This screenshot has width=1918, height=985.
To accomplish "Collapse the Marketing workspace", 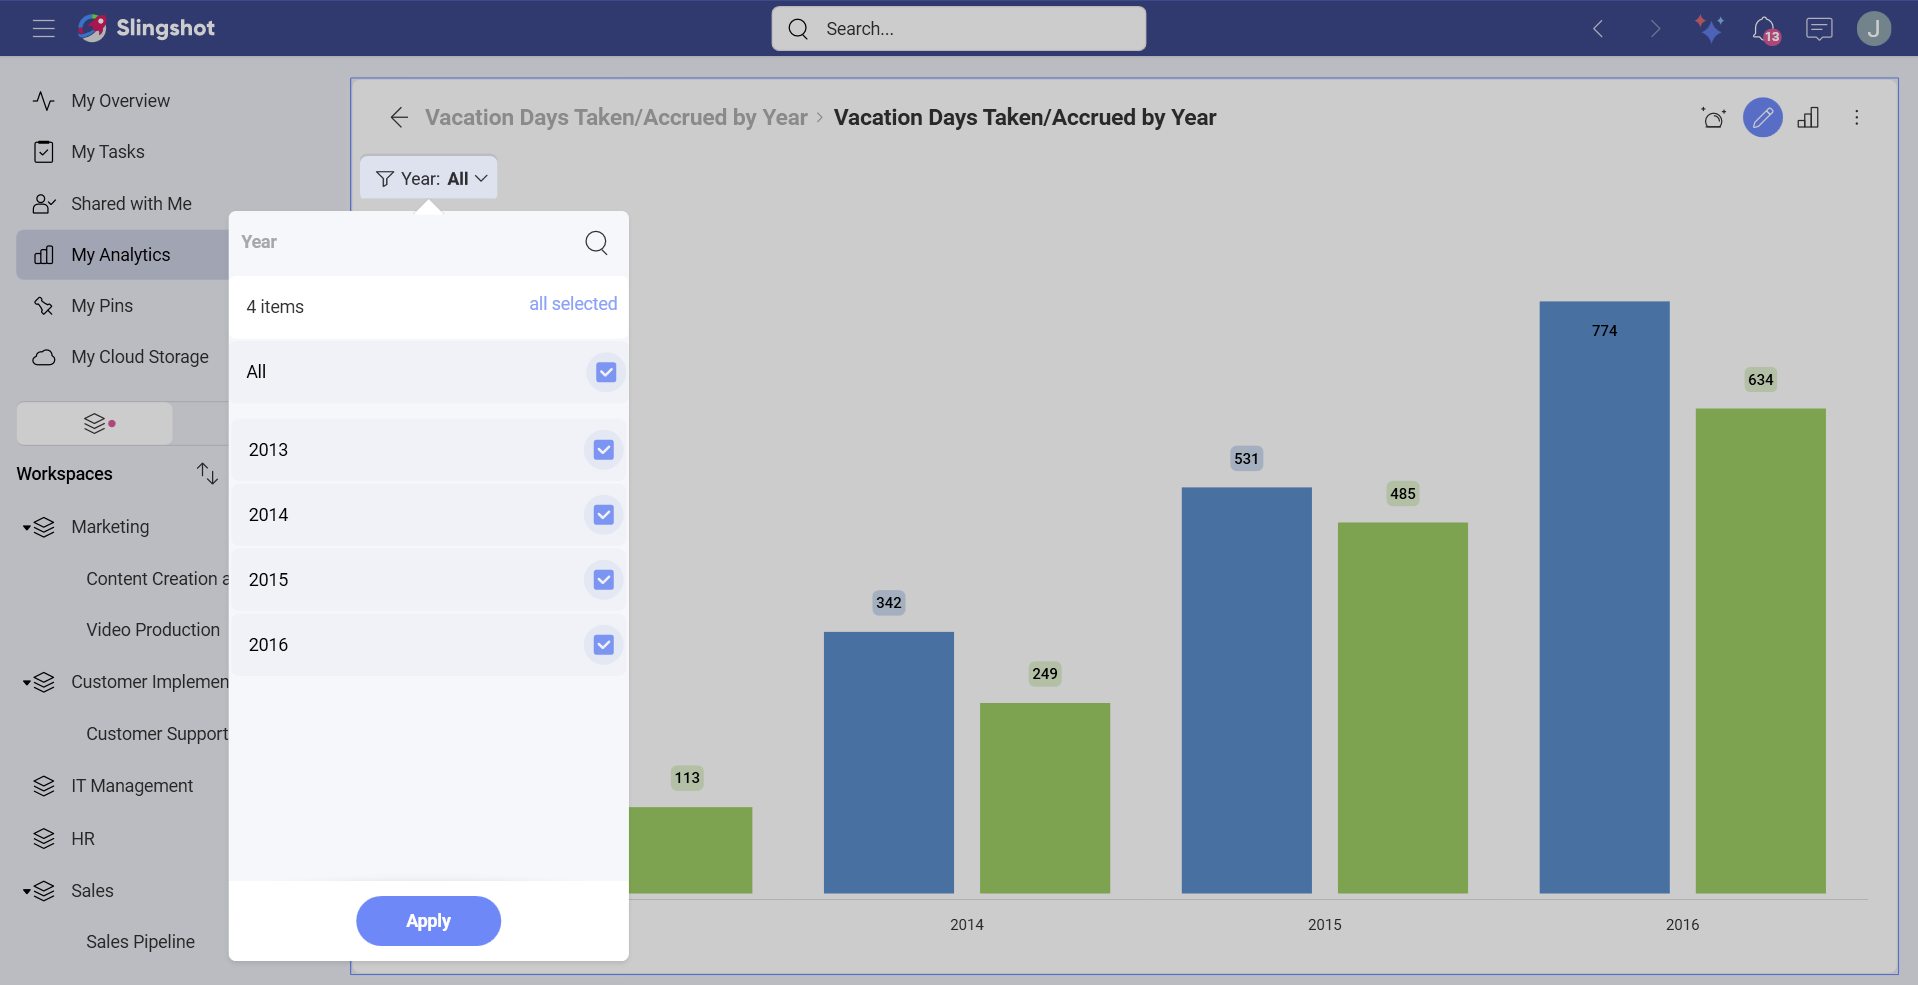I will 27,528.
